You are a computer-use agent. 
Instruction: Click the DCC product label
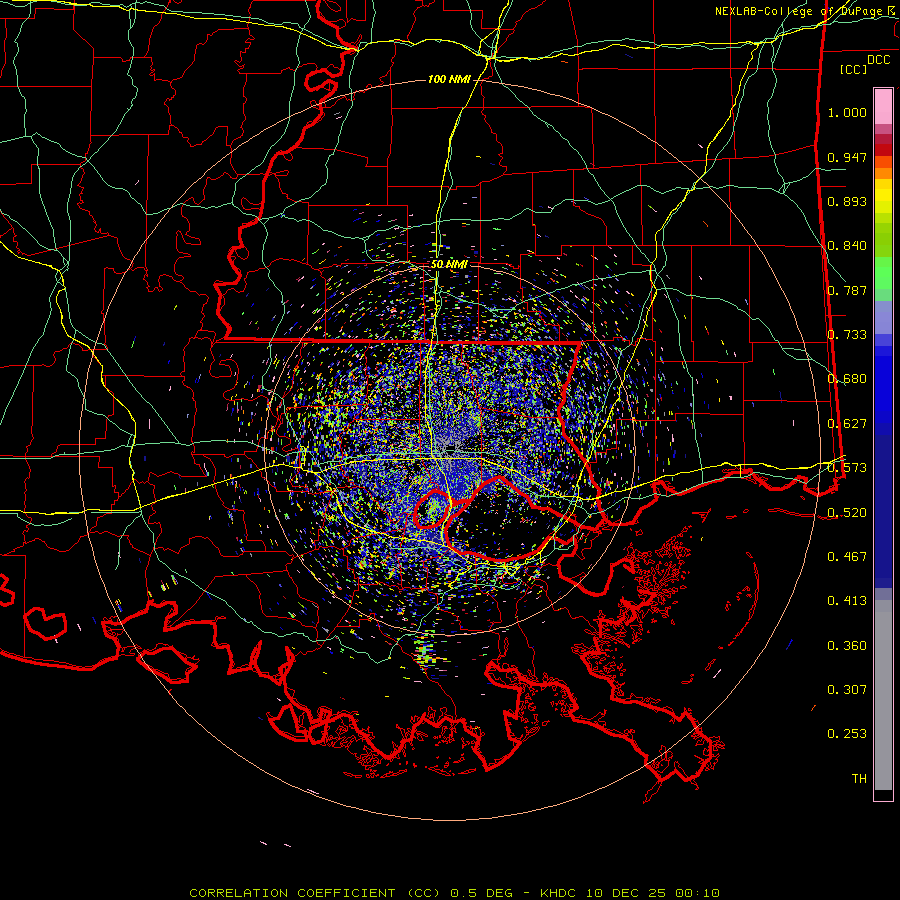tap(878, 60)
